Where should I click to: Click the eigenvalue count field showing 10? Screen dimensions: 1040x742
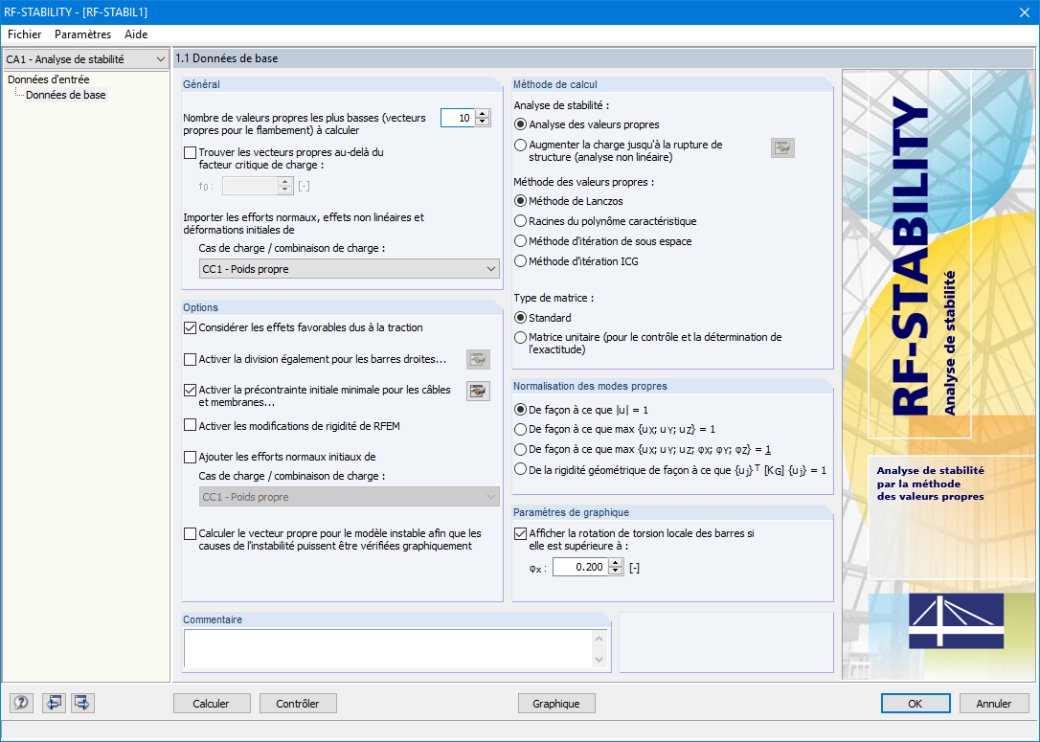tap(458, 118)
